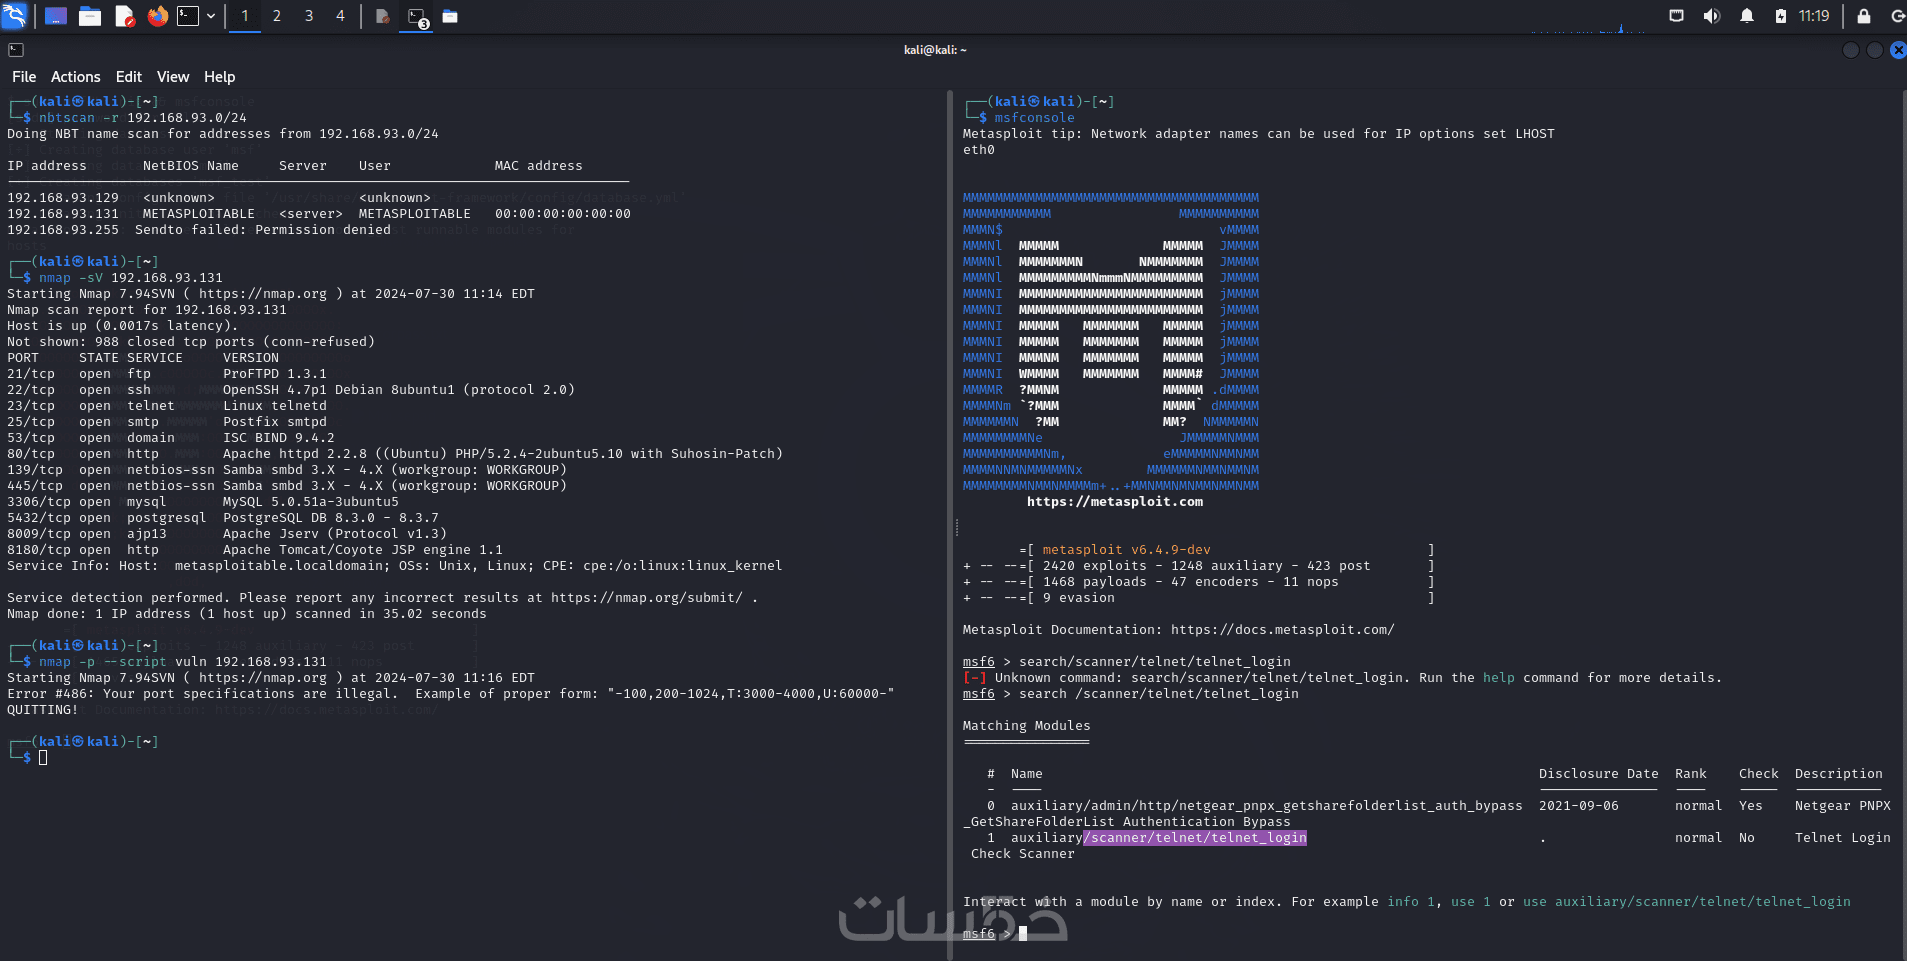Click the 'Rank' column header
The image size is (1907, 961).
pos(1691,774)
